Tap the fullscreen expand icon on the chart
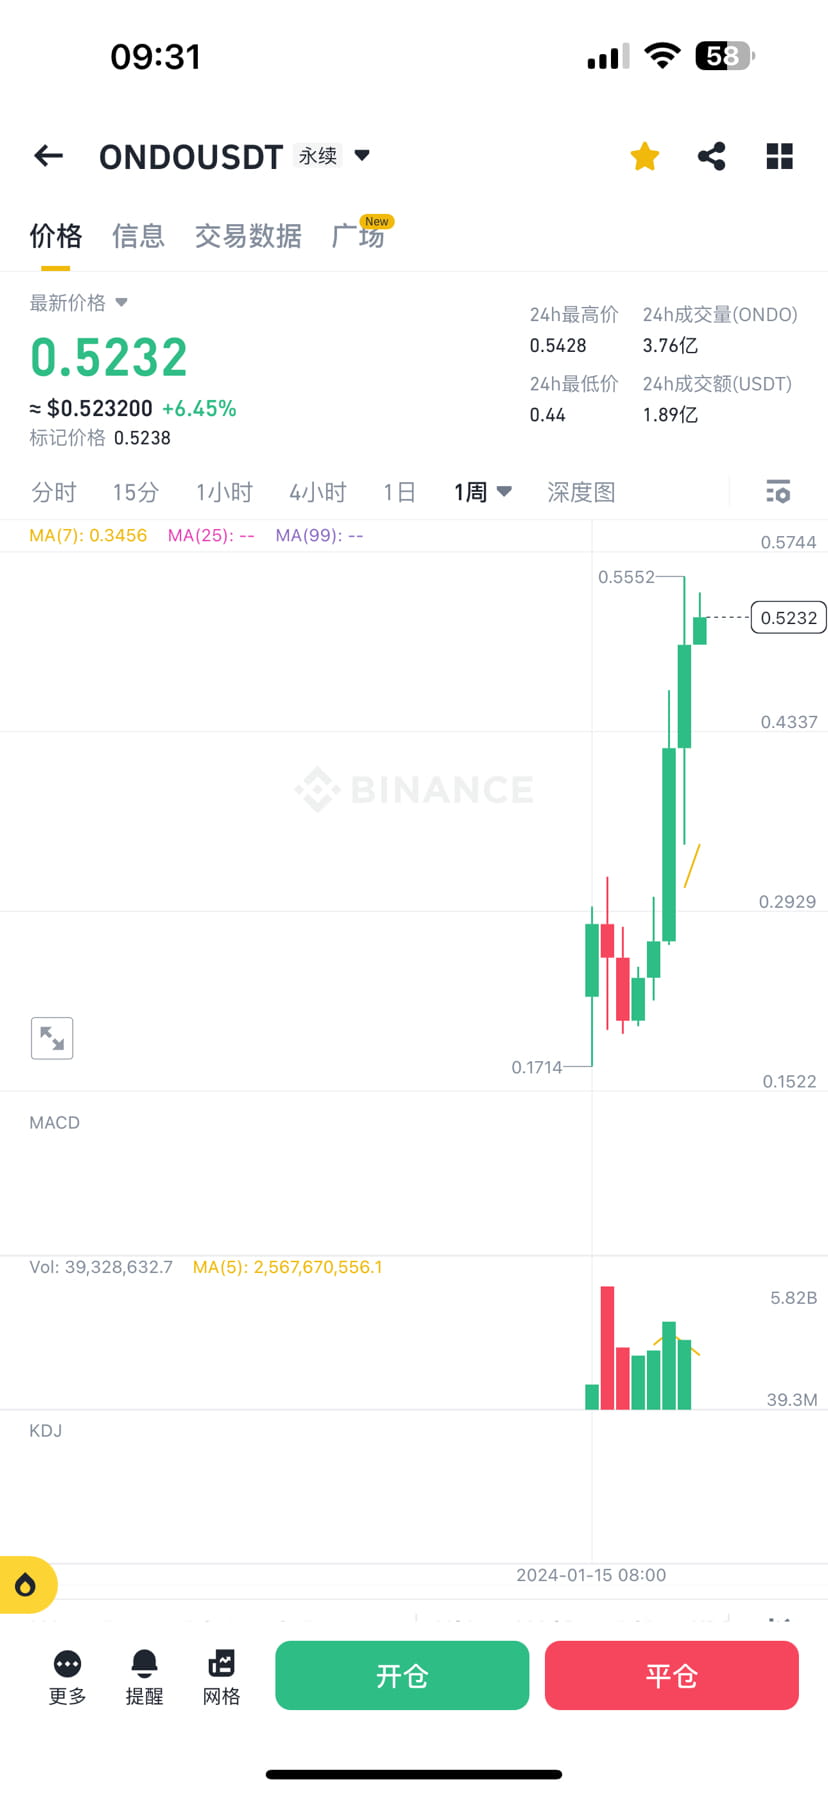This screenshot has width=828, height=1795. pos(51,1038)
